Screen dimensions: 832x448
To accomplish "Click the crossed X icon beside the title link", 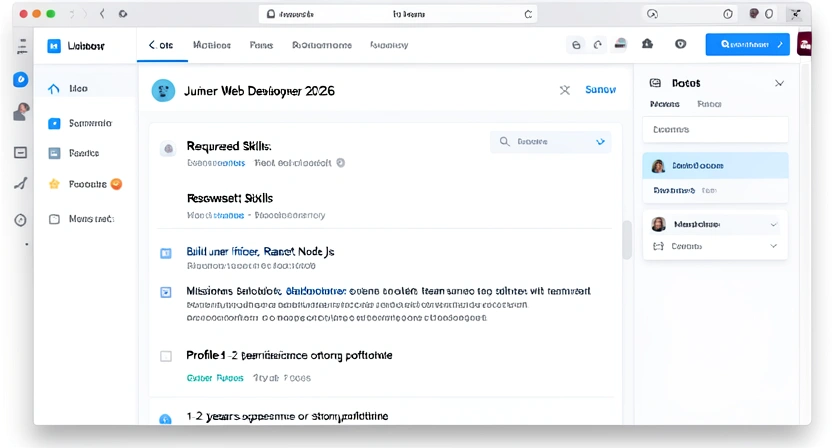I will click(x=565, y=90).
